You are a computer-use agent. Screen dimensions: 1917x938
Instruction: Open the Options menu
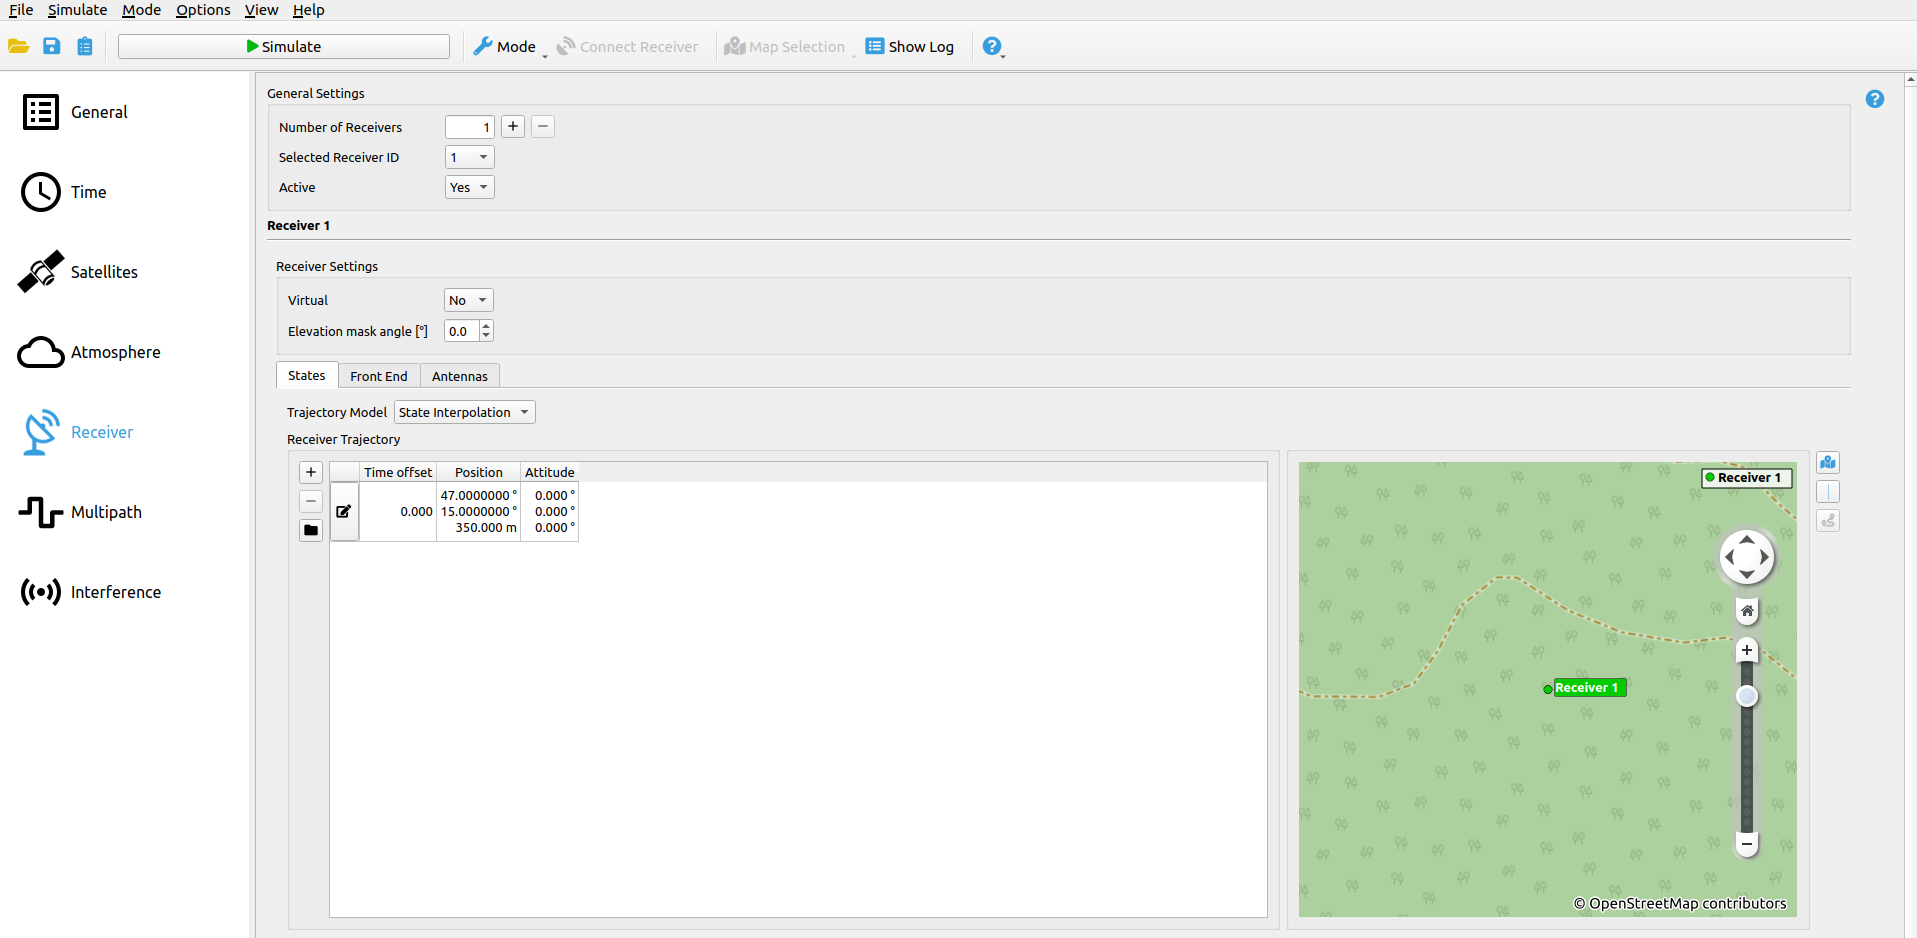click(x=203, y=10)
